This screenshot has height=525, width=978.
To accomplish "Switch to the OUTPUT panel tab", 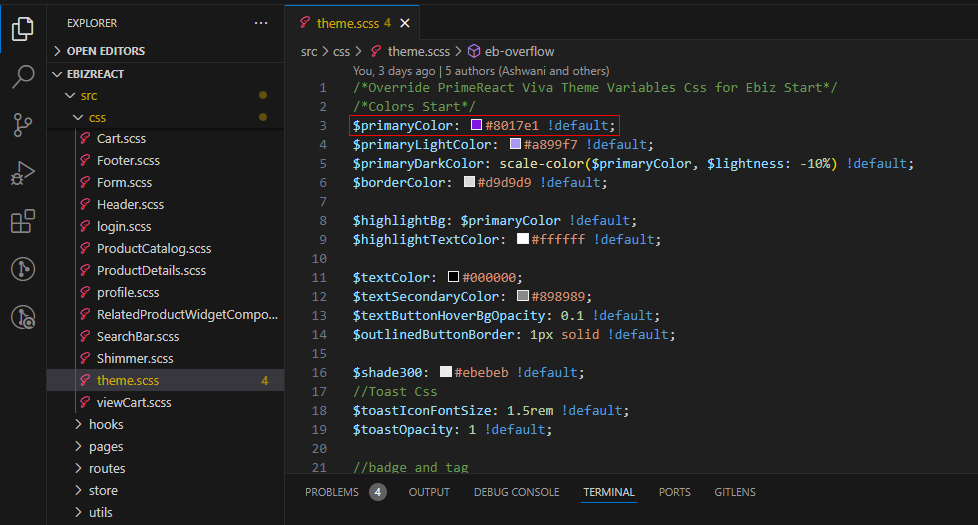I will [429, 492].
